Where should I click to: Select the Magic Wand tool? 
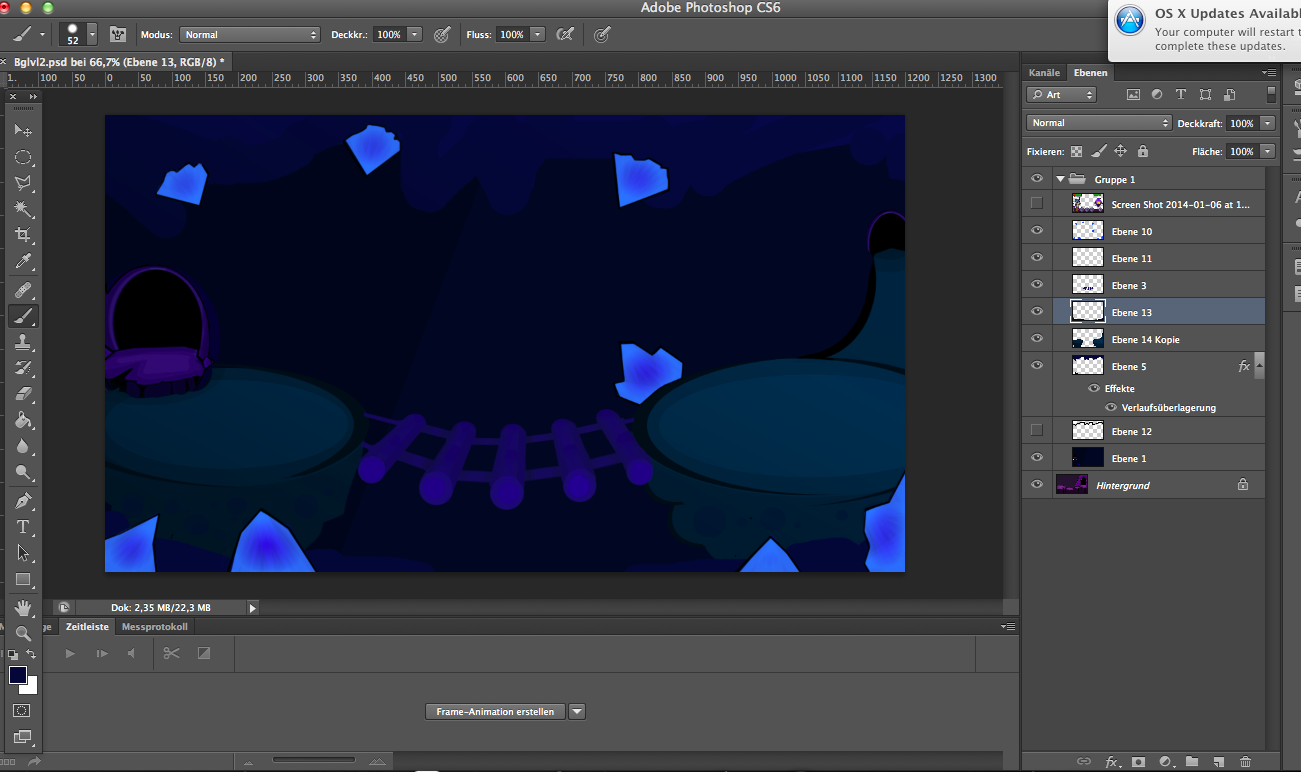click(x=23, y=209)
